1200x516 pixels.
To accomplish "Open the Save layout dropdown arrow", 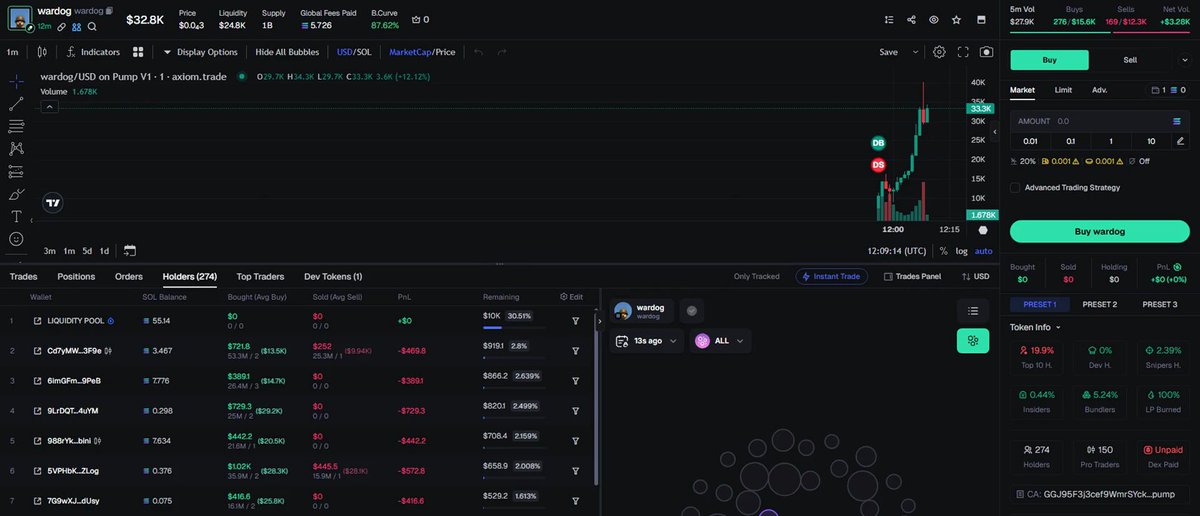I will [x=914, y=52].
